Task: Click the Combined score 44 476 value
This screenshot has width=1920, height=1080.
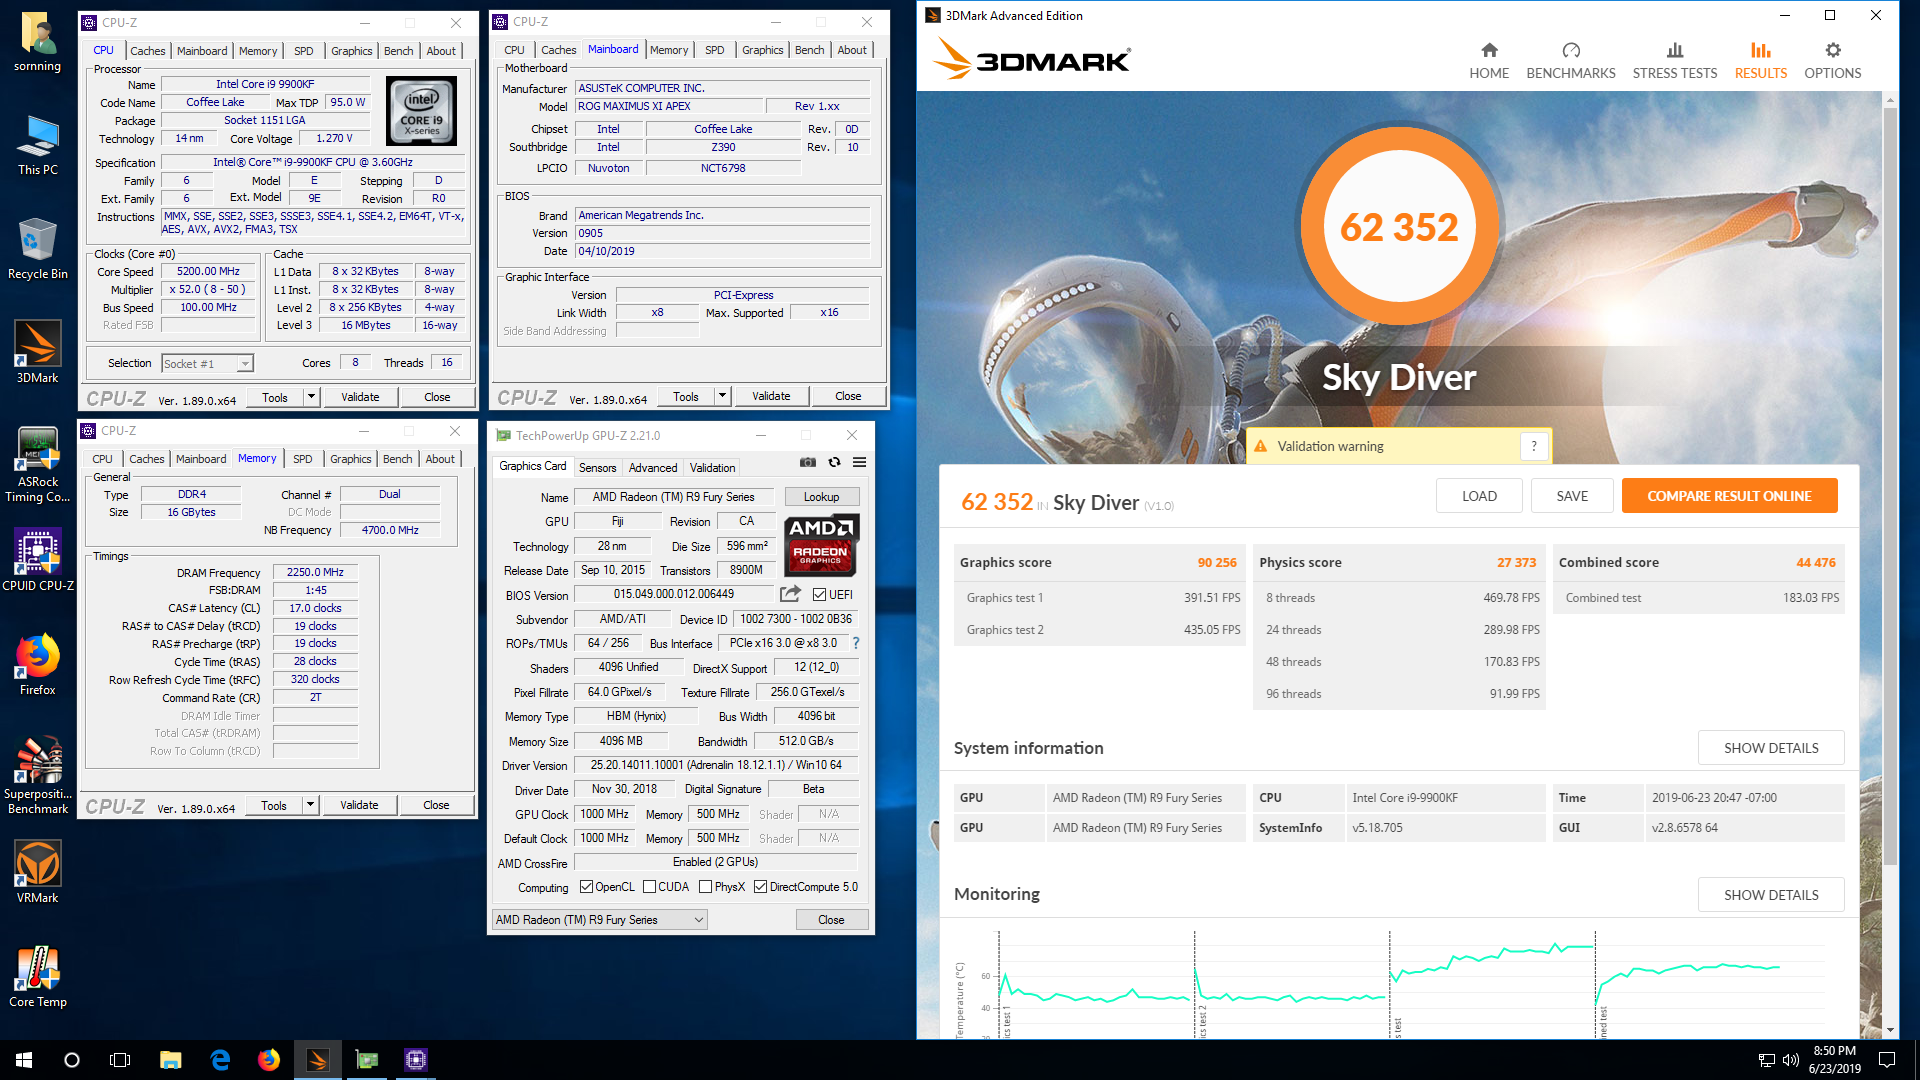Action: pos(1815,563)
